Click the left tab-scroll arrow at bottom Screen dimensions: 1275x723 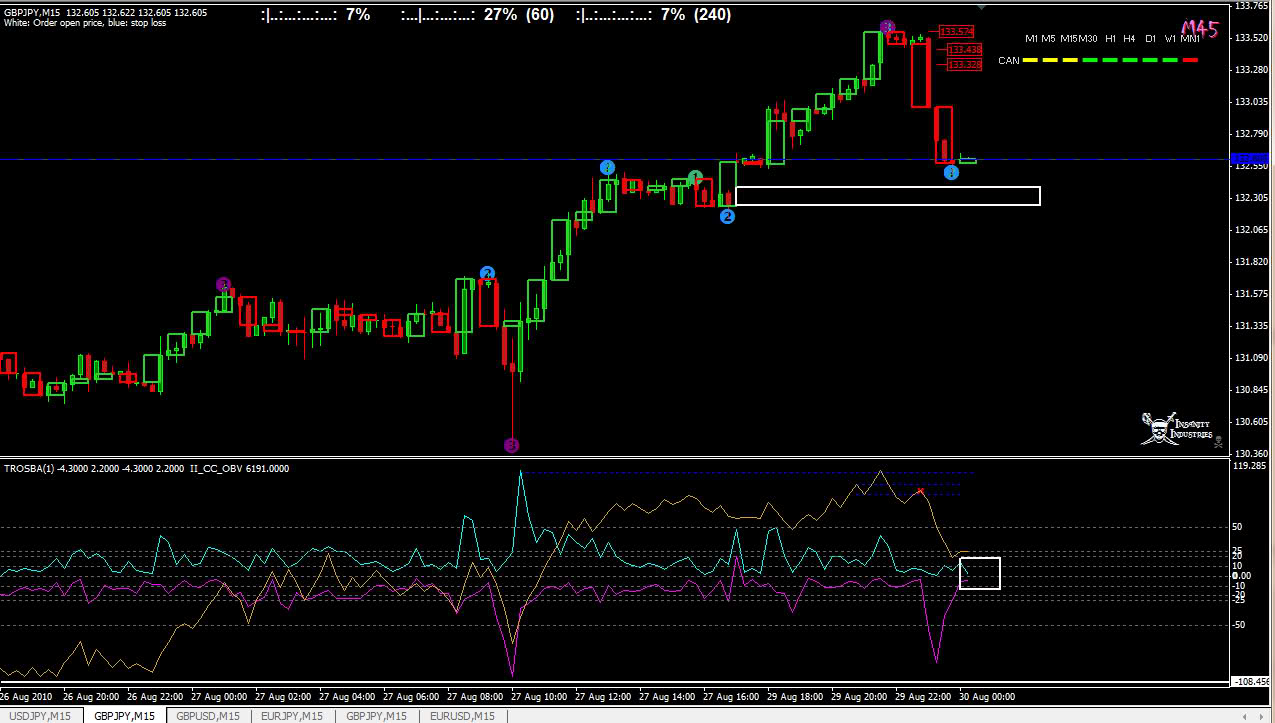pyautogui.click(x=1246, y=716)
